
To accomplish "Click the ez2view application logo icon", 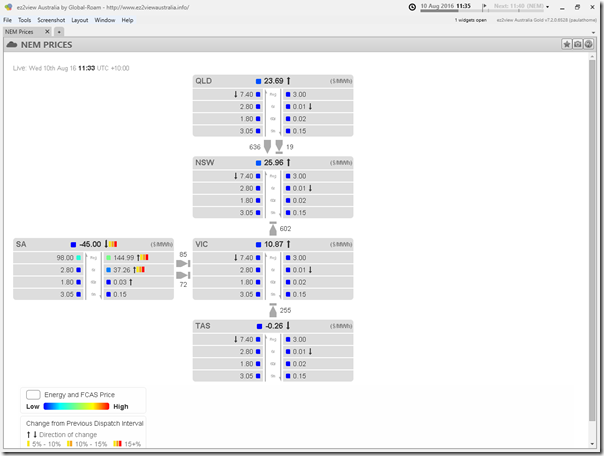I will pos(8,7).
